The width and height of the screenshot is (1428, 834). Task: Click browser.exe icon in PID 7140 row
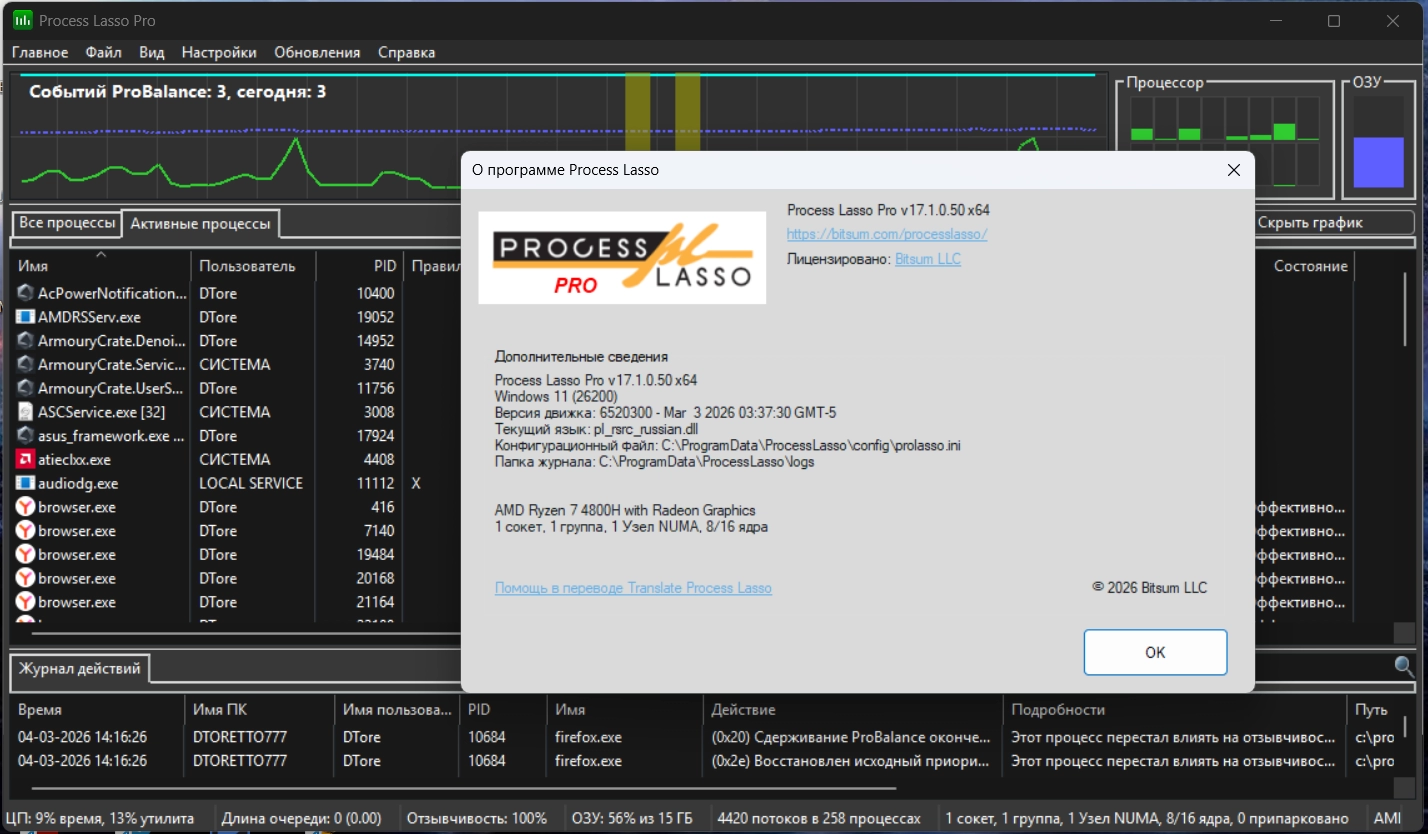(26, 531)
